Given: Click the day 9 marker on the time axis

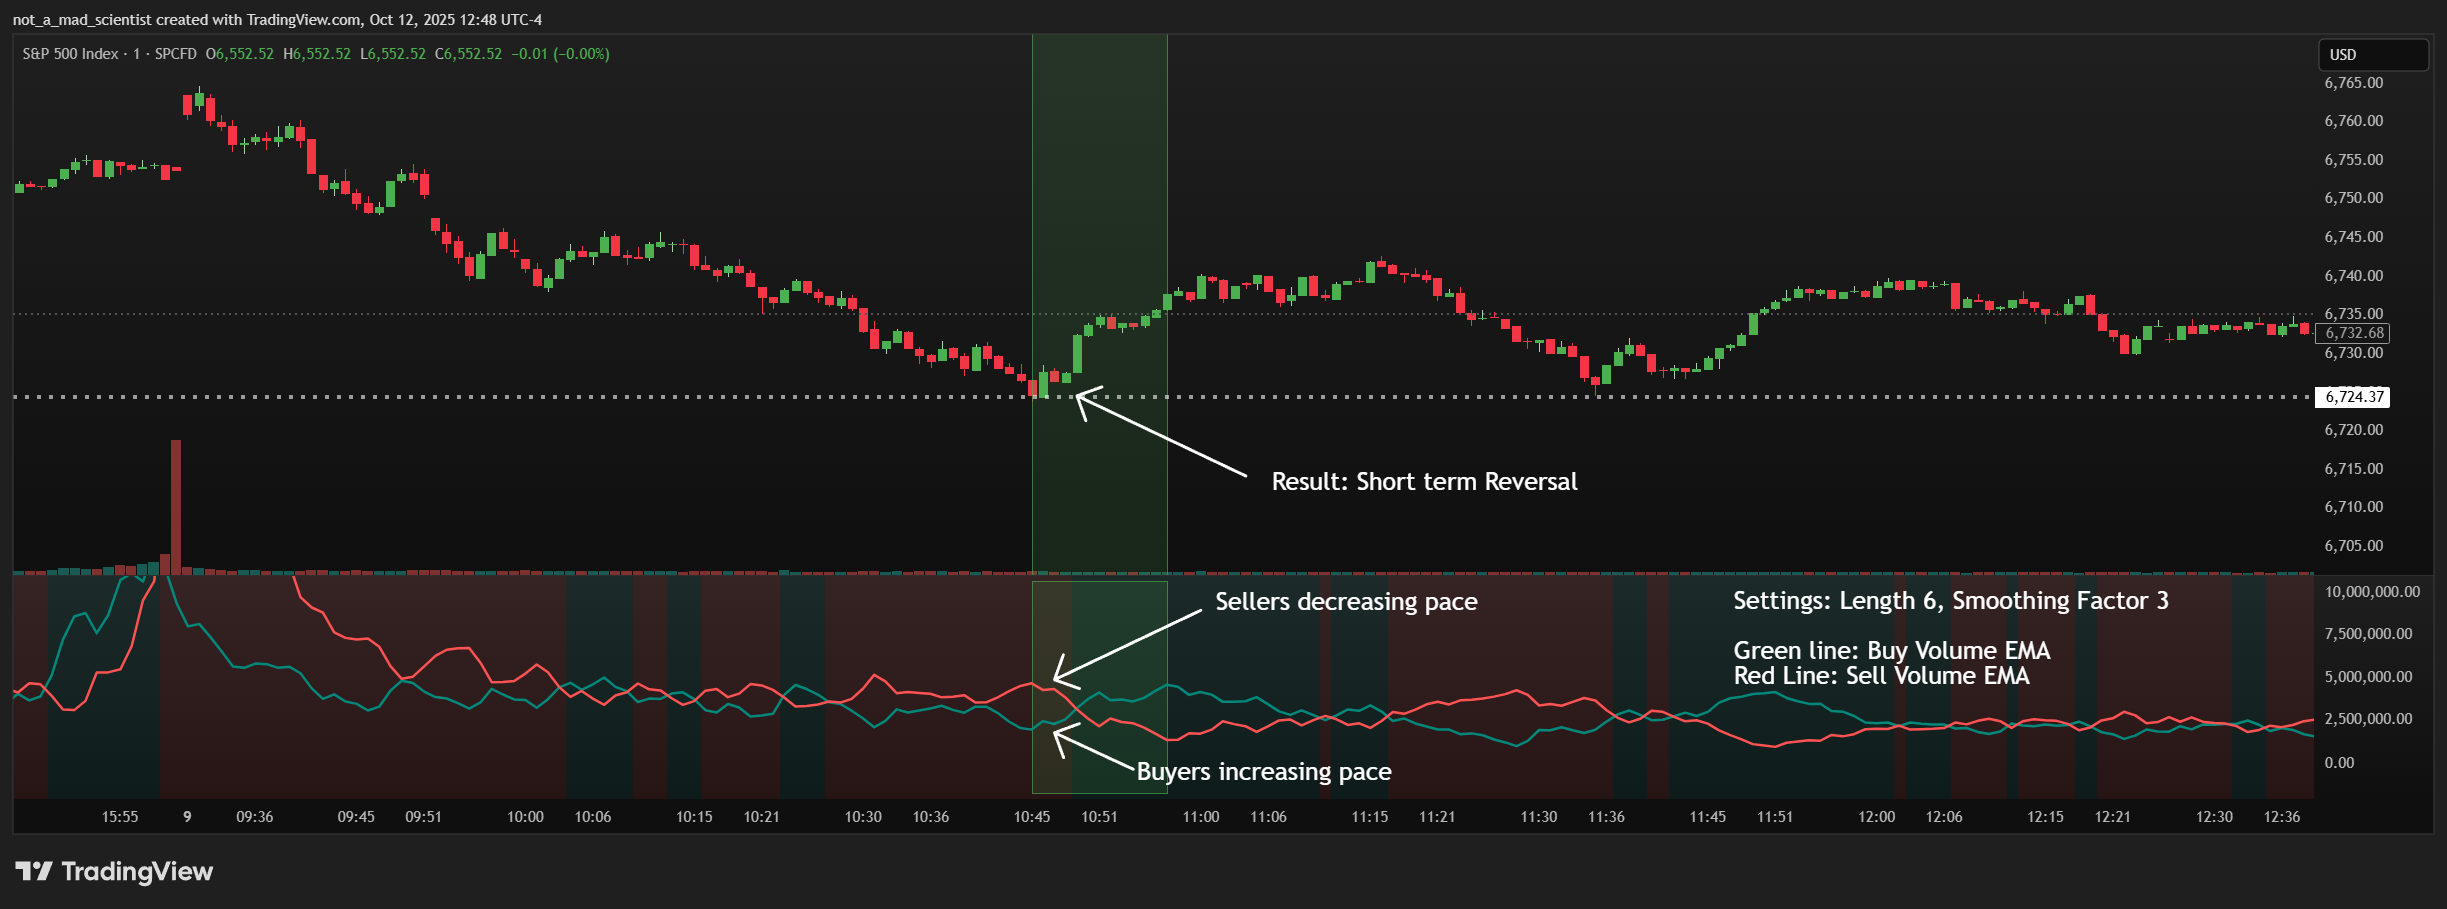Looking at the screenshot, I should pos(187,817).
